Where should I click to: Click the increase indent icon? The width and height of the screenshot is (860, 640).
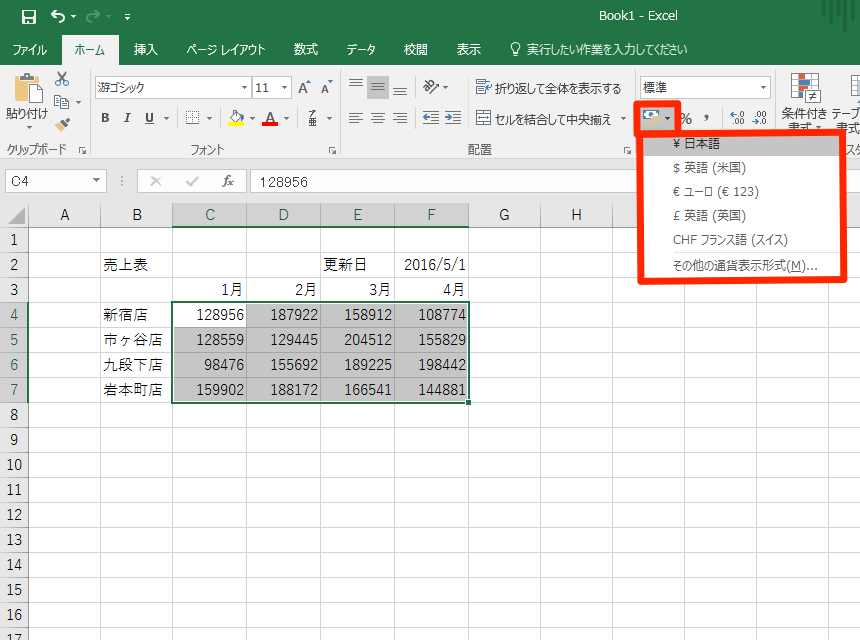point(453,118)
